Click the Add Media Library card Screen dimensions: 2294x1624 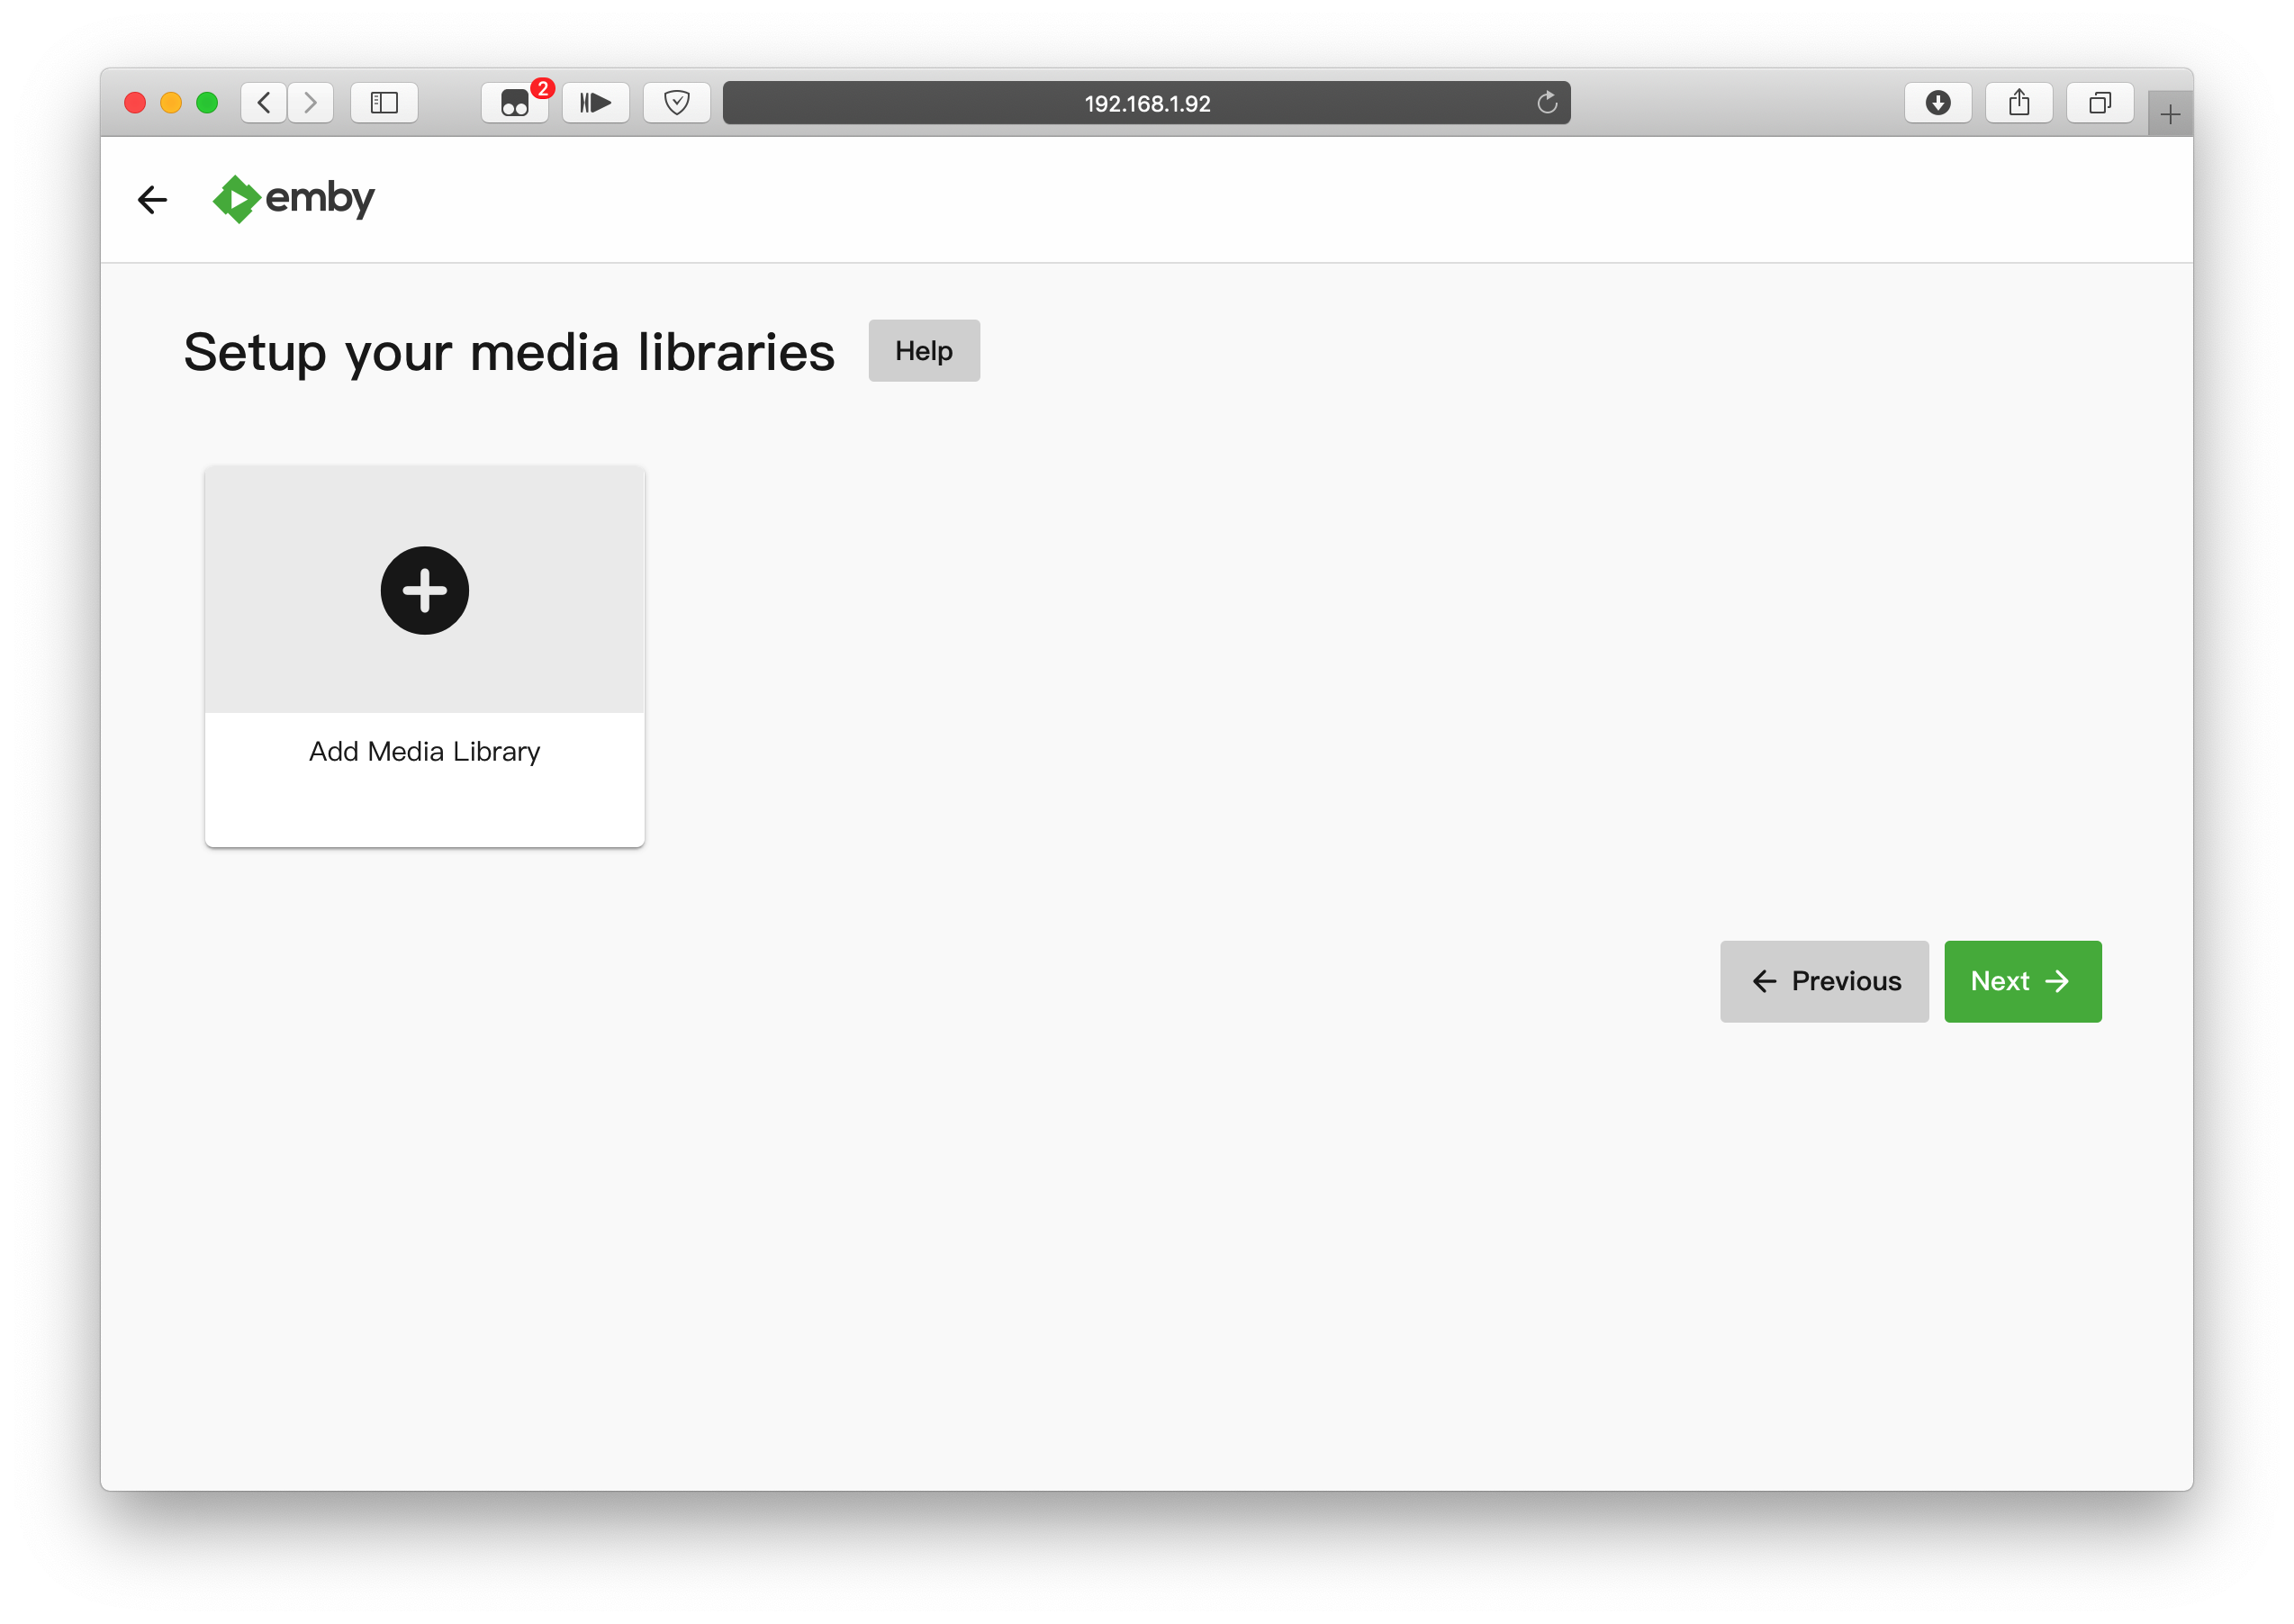point(424,657)
